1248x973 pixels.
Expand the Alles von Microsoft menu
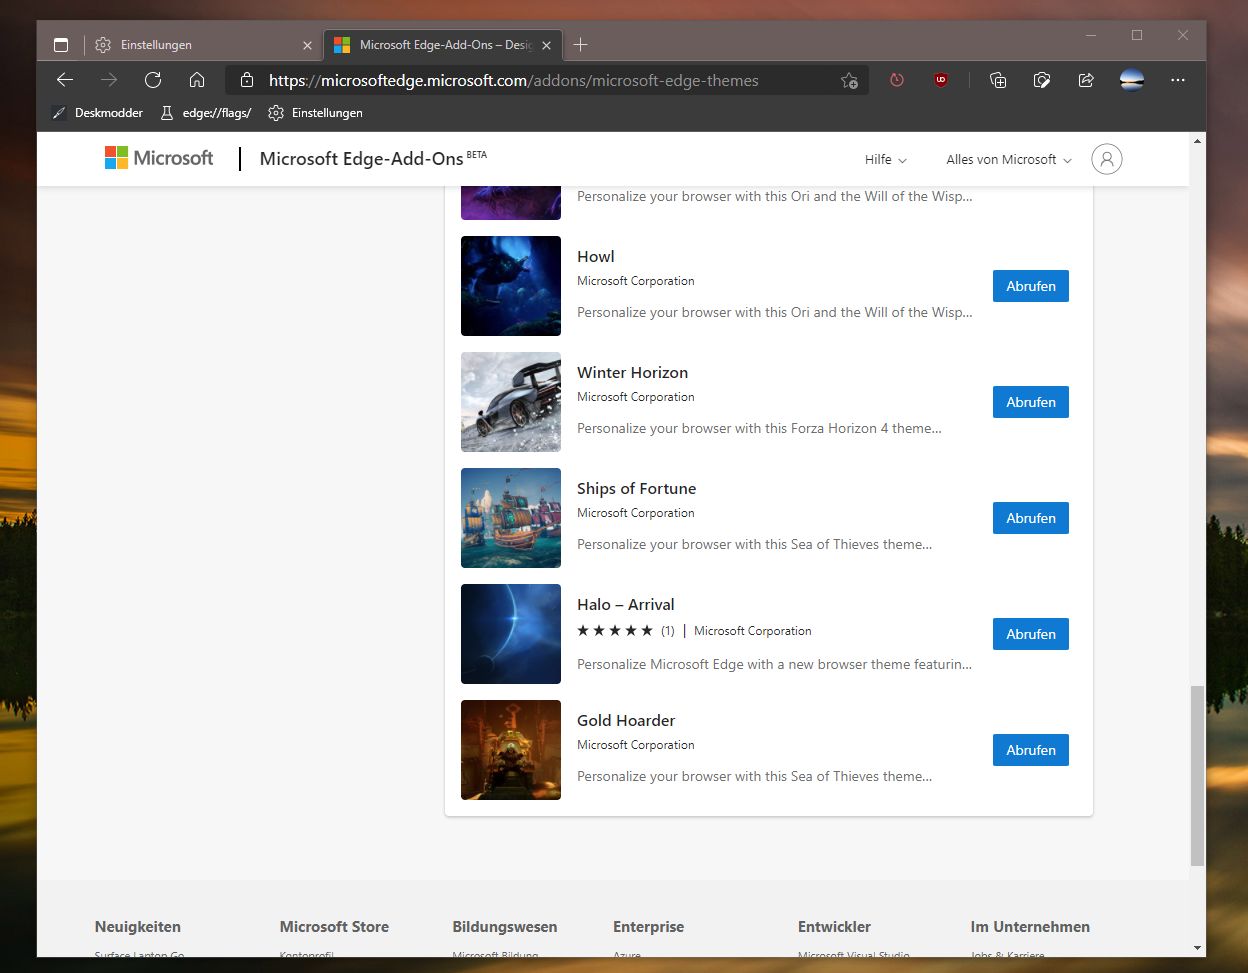[x=1009, y=160]
